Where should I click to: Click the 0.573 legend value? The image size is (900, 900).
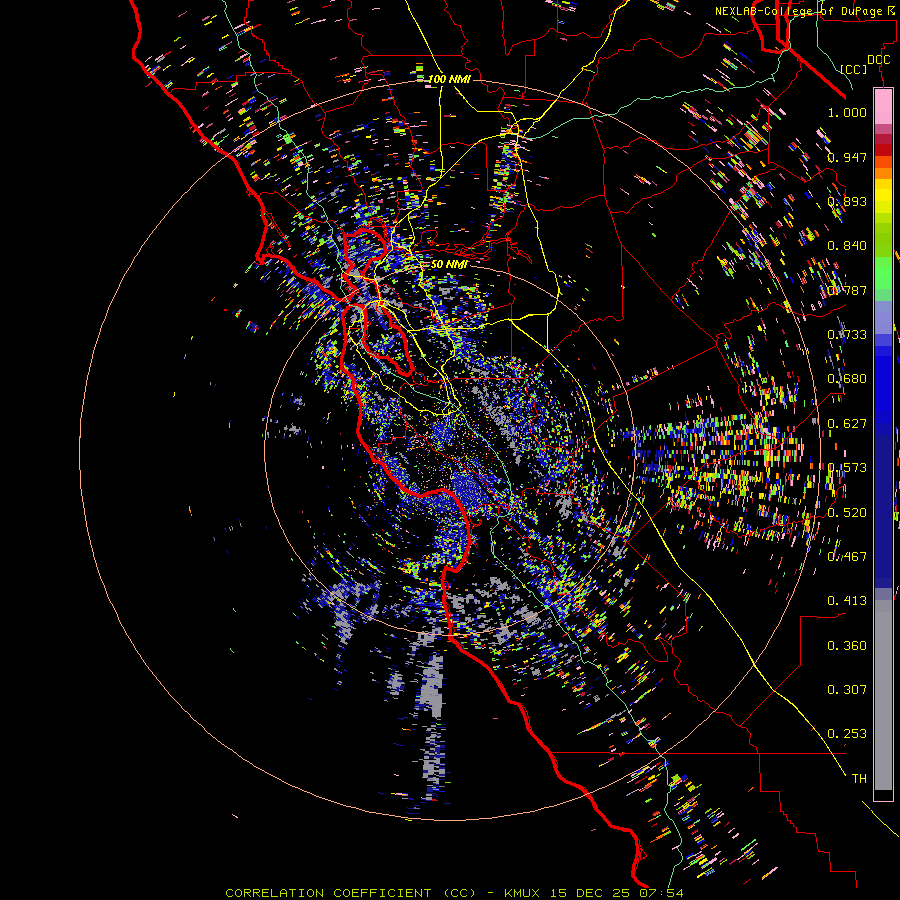pyautogui.click(x=847, y=468)
